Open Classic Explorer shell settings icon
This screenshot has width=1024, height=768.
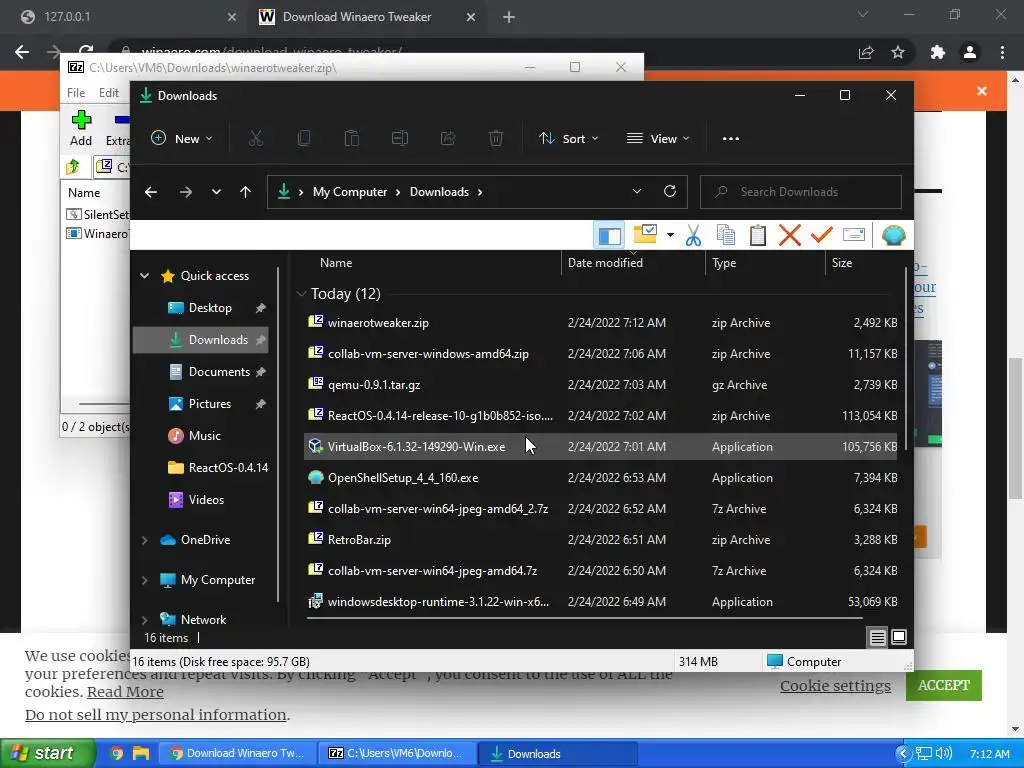click(893, 235)
